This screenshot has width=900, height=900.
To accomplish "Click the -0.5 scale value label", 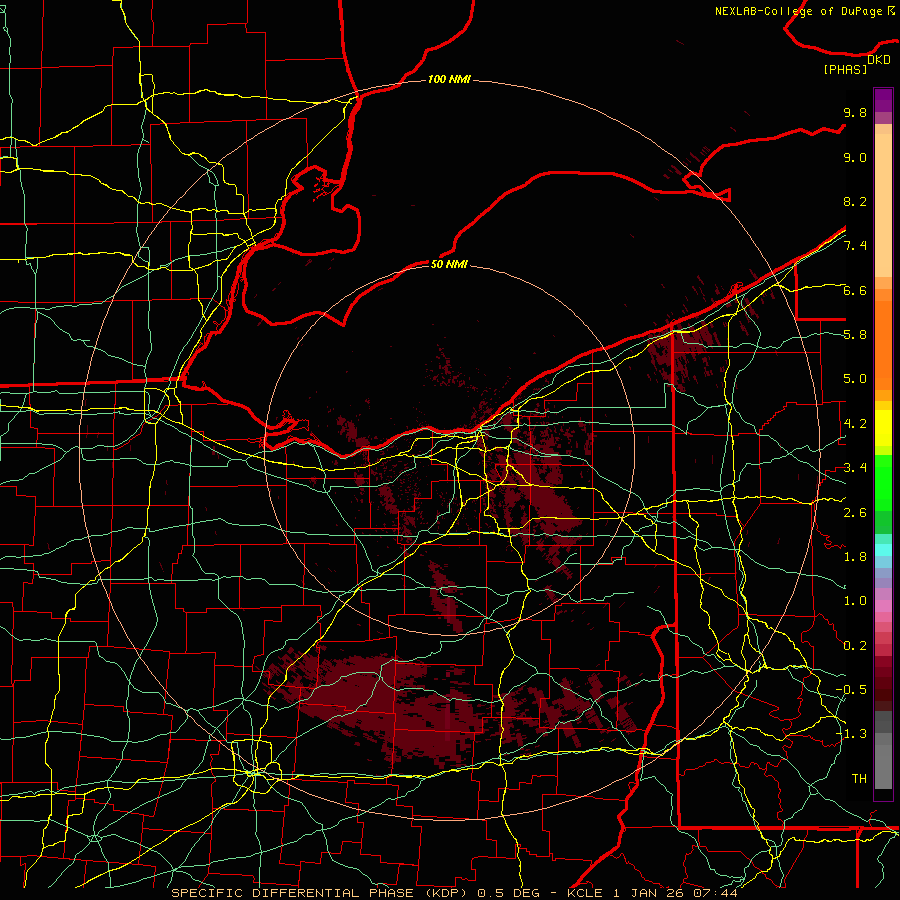I will 851,690.
